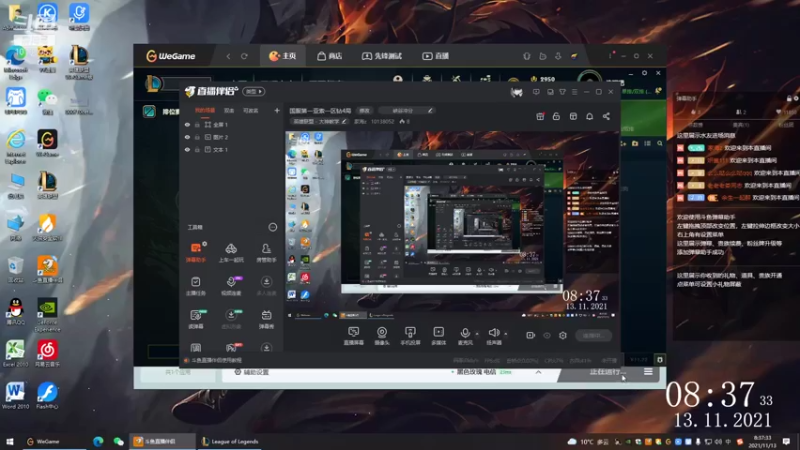The width and height of the screenshot is (800, 450).
Task: Click the message icon in streaming title bar
Action: point(536,92)
